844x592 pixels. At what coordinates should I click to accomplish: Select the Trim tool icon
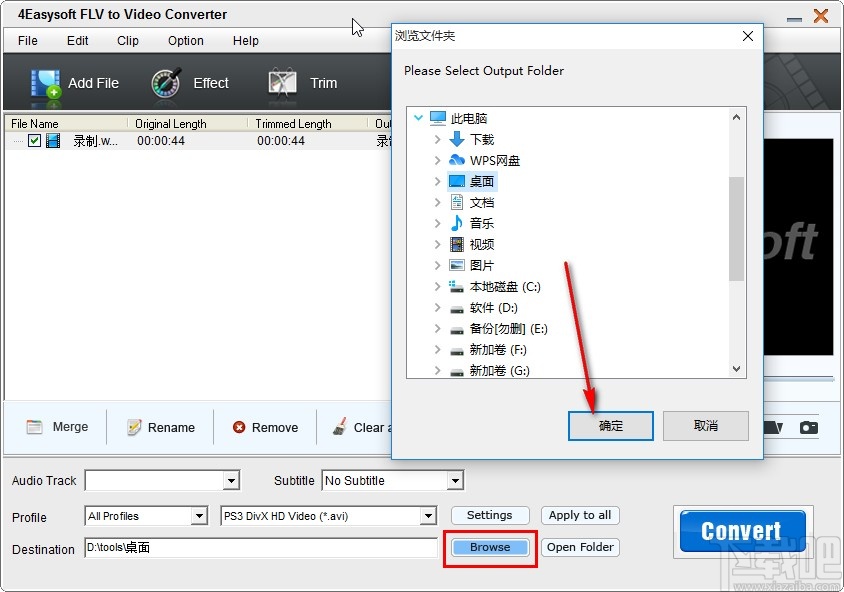pyautogui.click(x=282, y=81)
